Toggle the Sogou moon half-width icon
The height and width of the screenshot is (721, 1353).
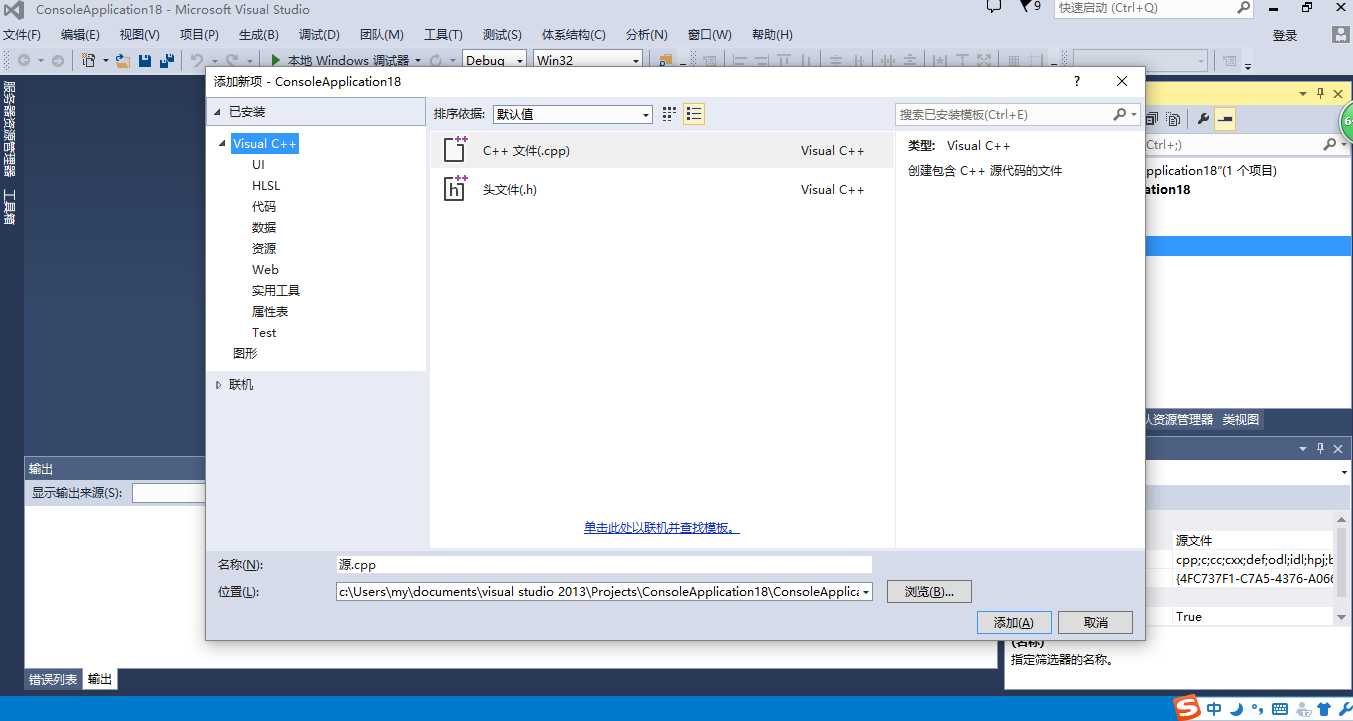point(1236,709)
